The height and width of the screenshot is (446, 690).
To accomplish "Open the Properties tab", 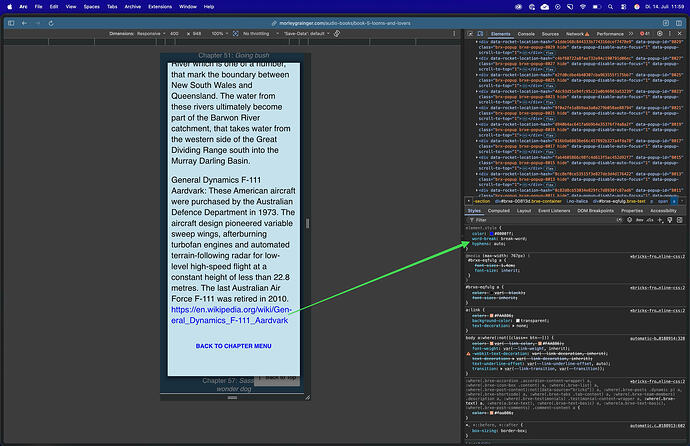I will [x=632, y=211].
